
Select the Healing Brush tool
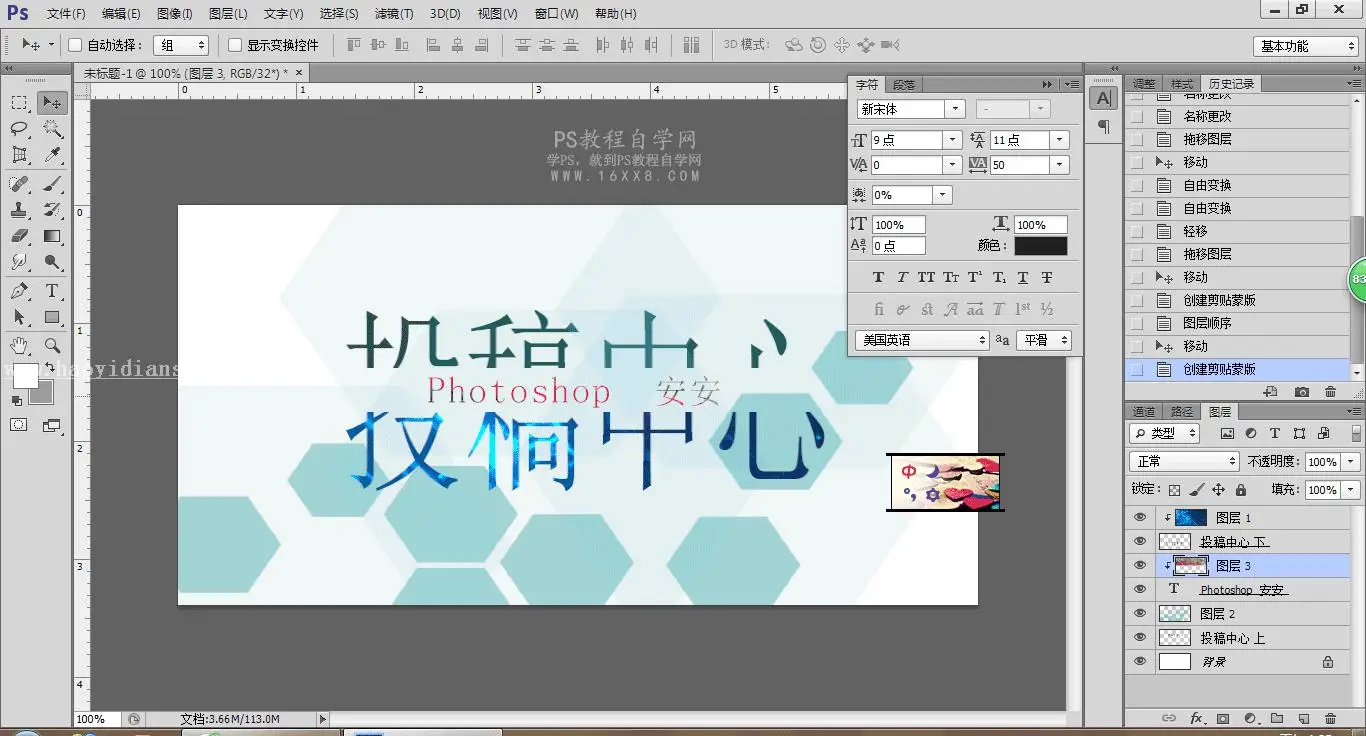coord(19,184)
